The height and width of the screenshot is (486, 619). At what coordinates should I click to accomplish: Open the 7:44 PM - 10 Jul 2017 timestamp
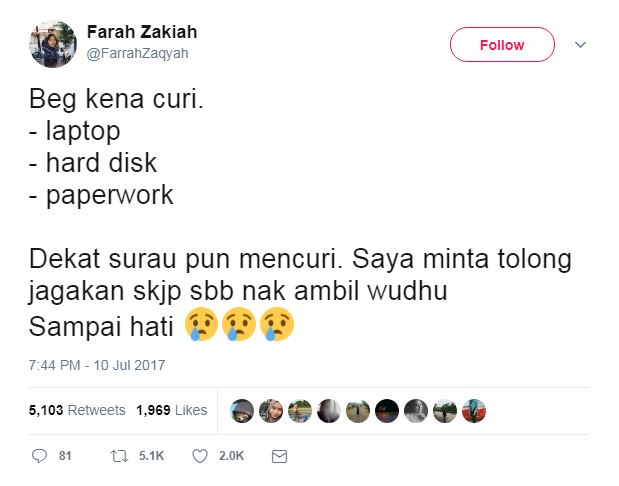coord(97,365)
